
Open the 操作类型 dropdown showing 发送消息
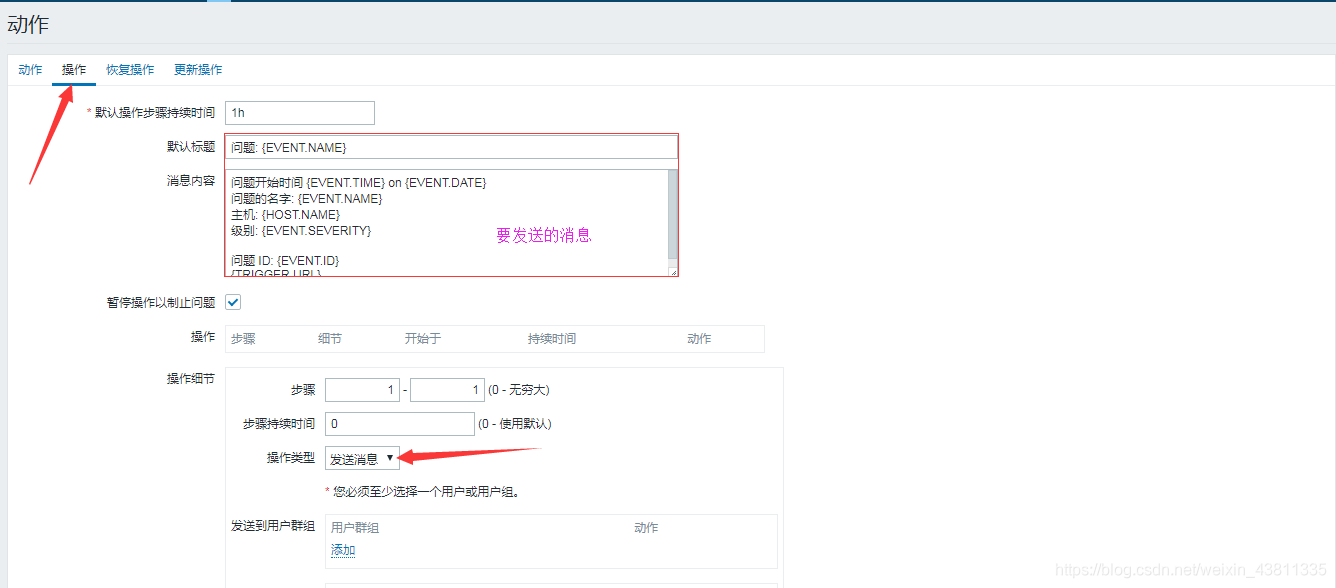point(362,458)
